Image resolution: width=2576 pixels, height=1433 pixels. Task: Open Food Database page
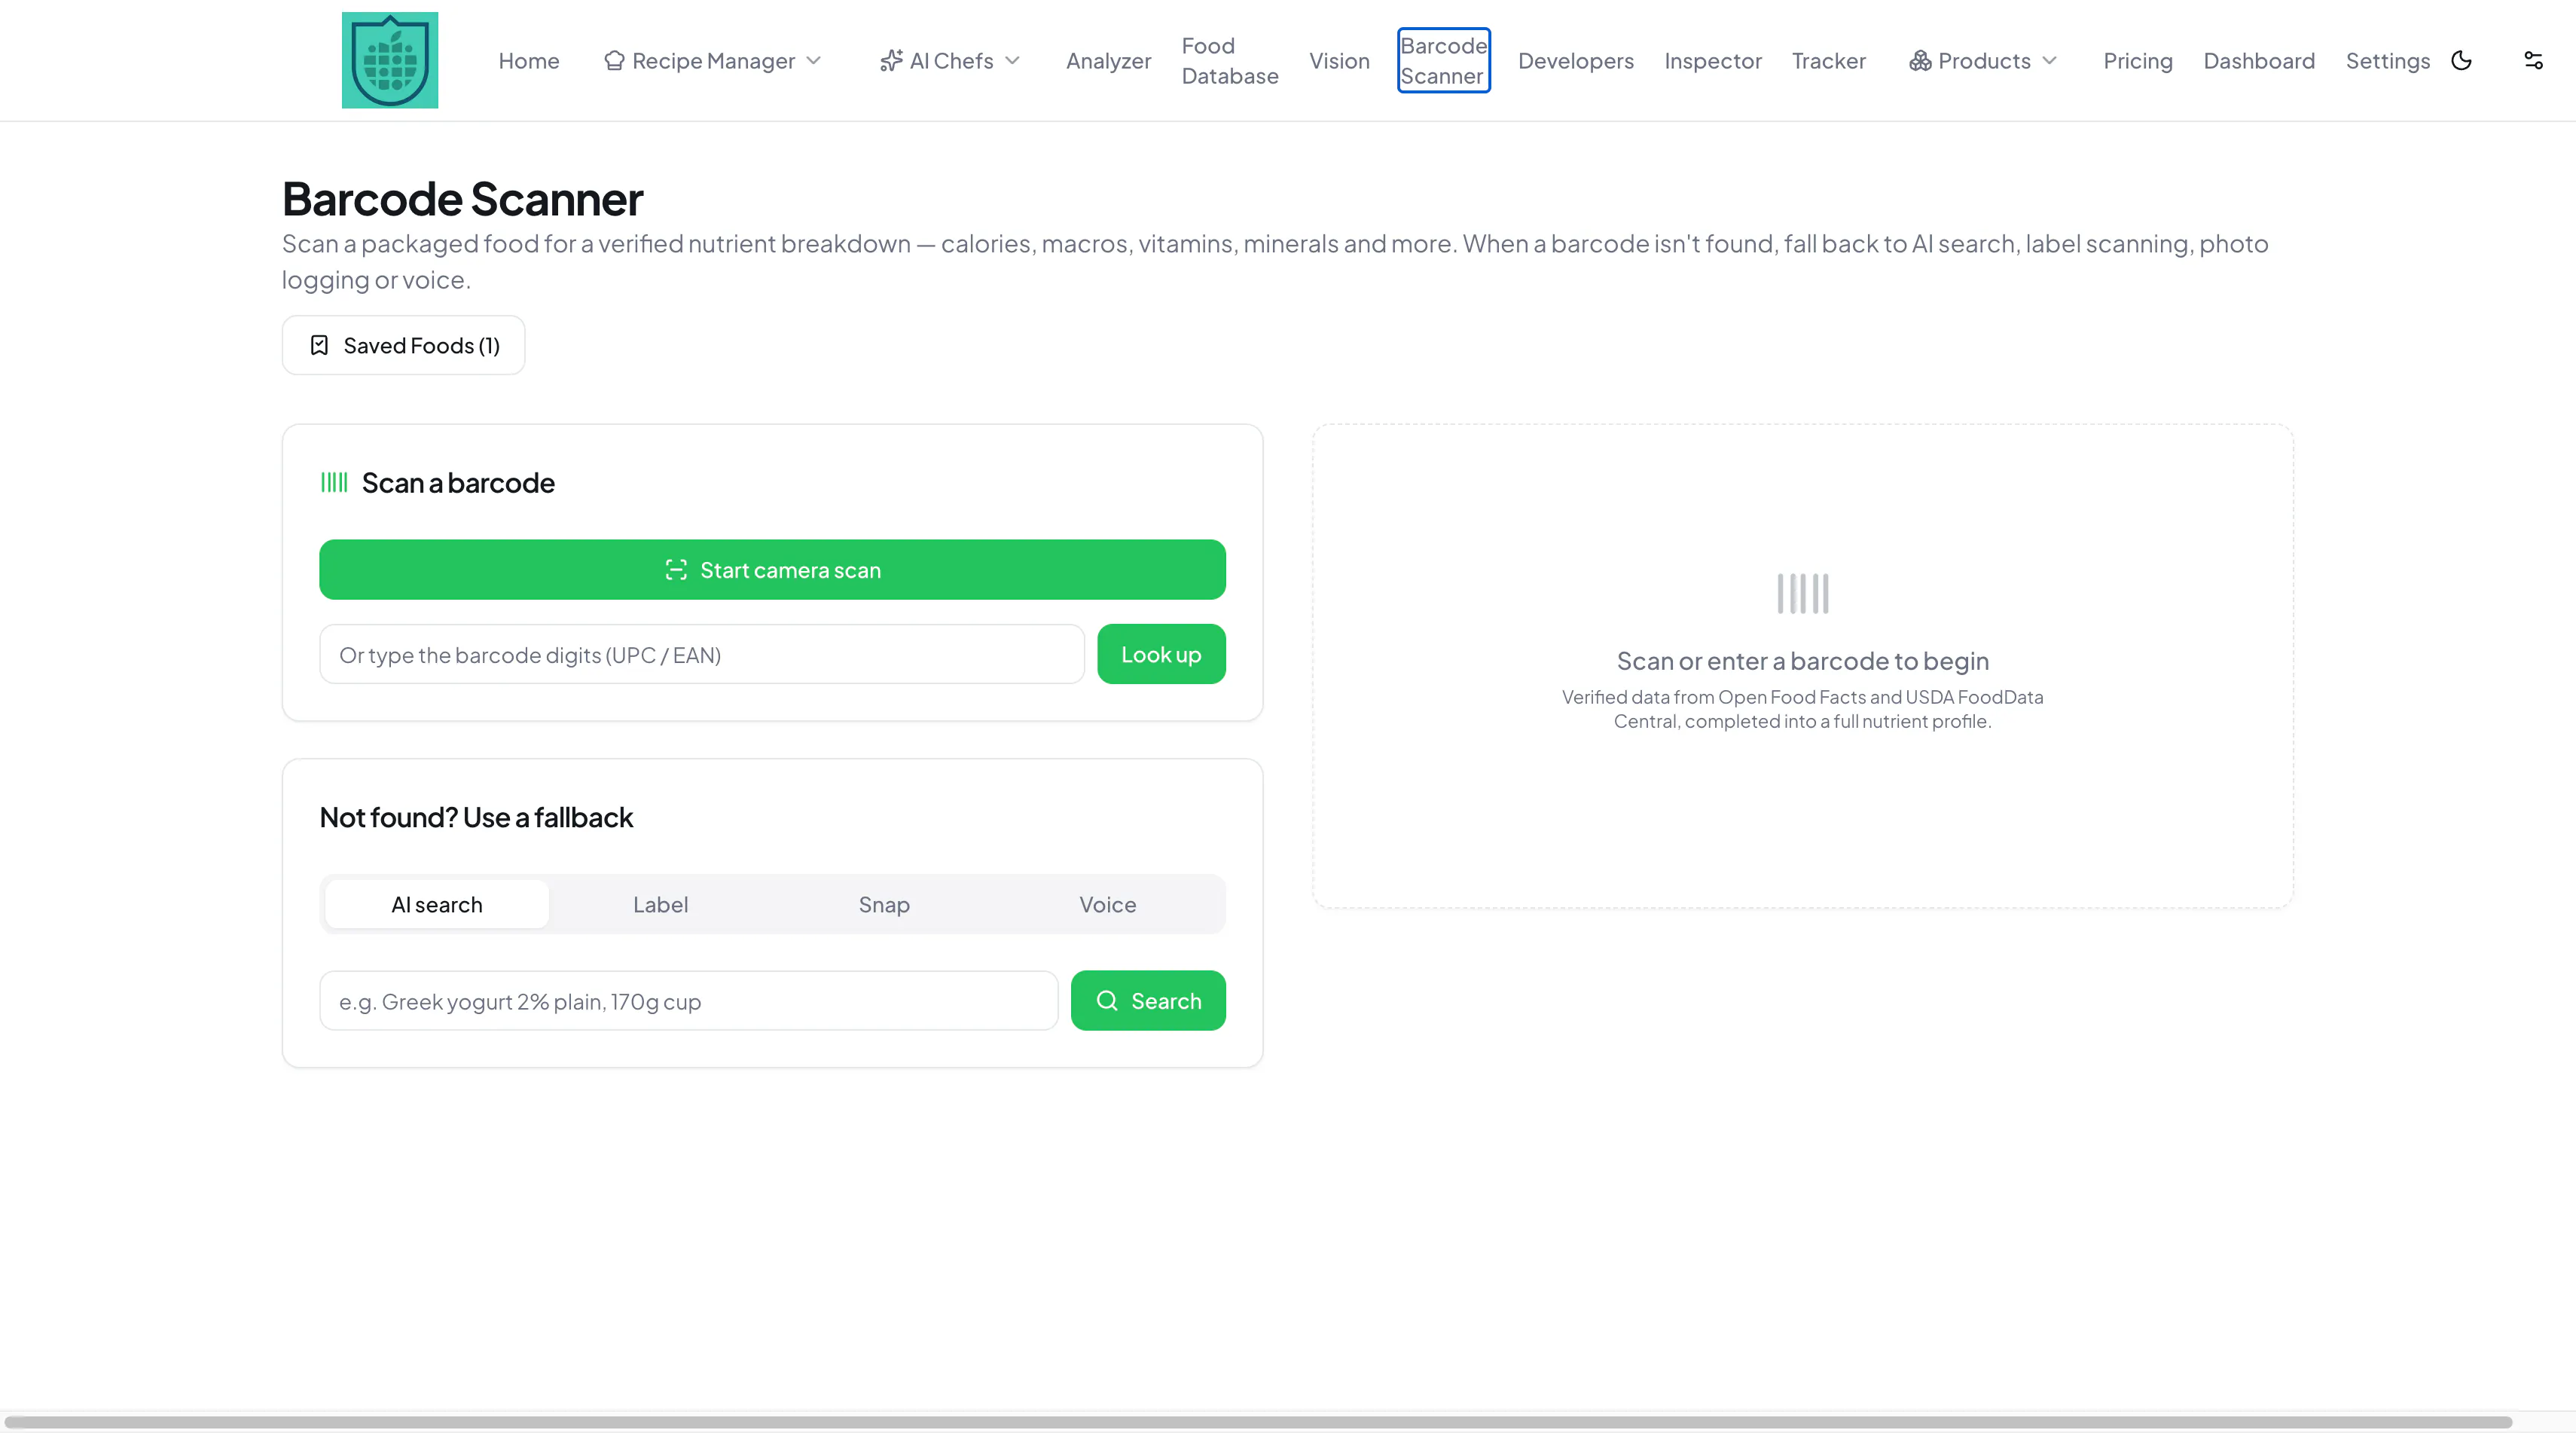click(1230, 61)
